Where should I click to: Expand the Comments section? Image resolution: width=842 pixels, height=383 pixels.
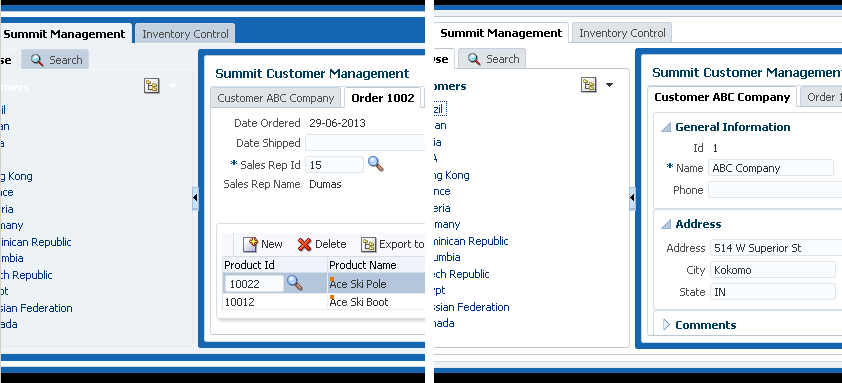click(x=666, y=324)
